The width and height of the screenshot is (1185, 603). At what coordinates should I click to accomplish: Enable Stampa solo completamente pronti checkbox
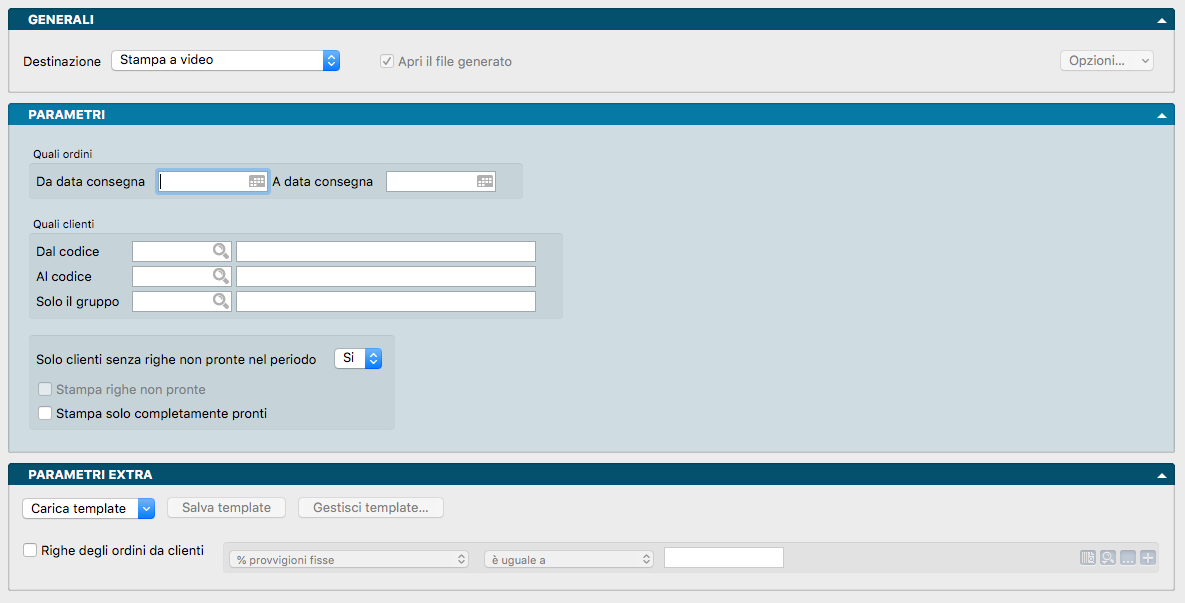(x=44, y=413)
